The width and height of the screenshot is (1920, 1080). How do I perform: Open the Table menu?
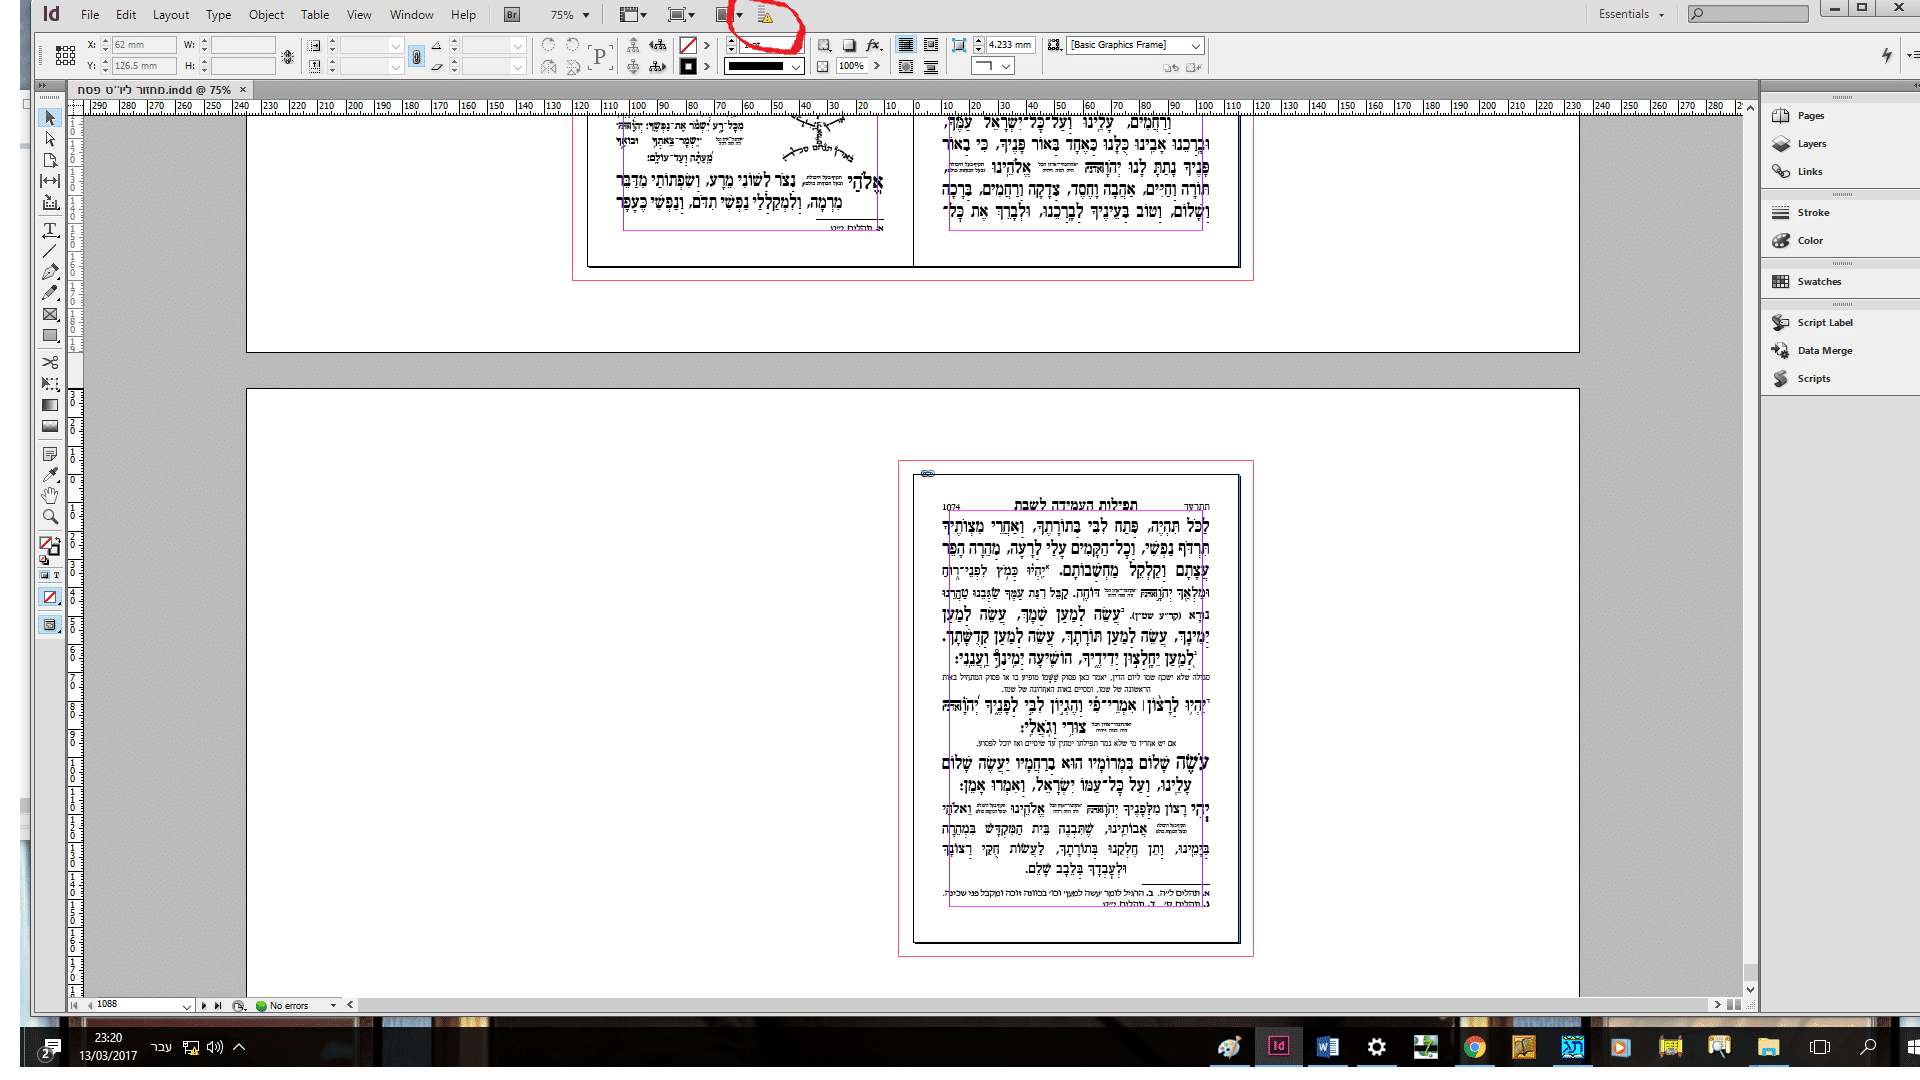315,15
